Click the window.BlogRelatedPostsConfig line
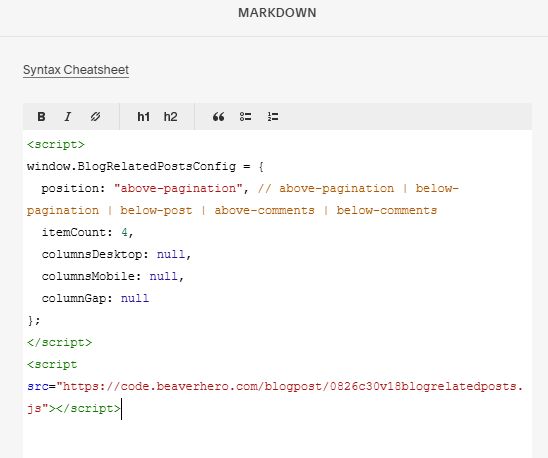This screenshot has width=548, height=458. 145,166
